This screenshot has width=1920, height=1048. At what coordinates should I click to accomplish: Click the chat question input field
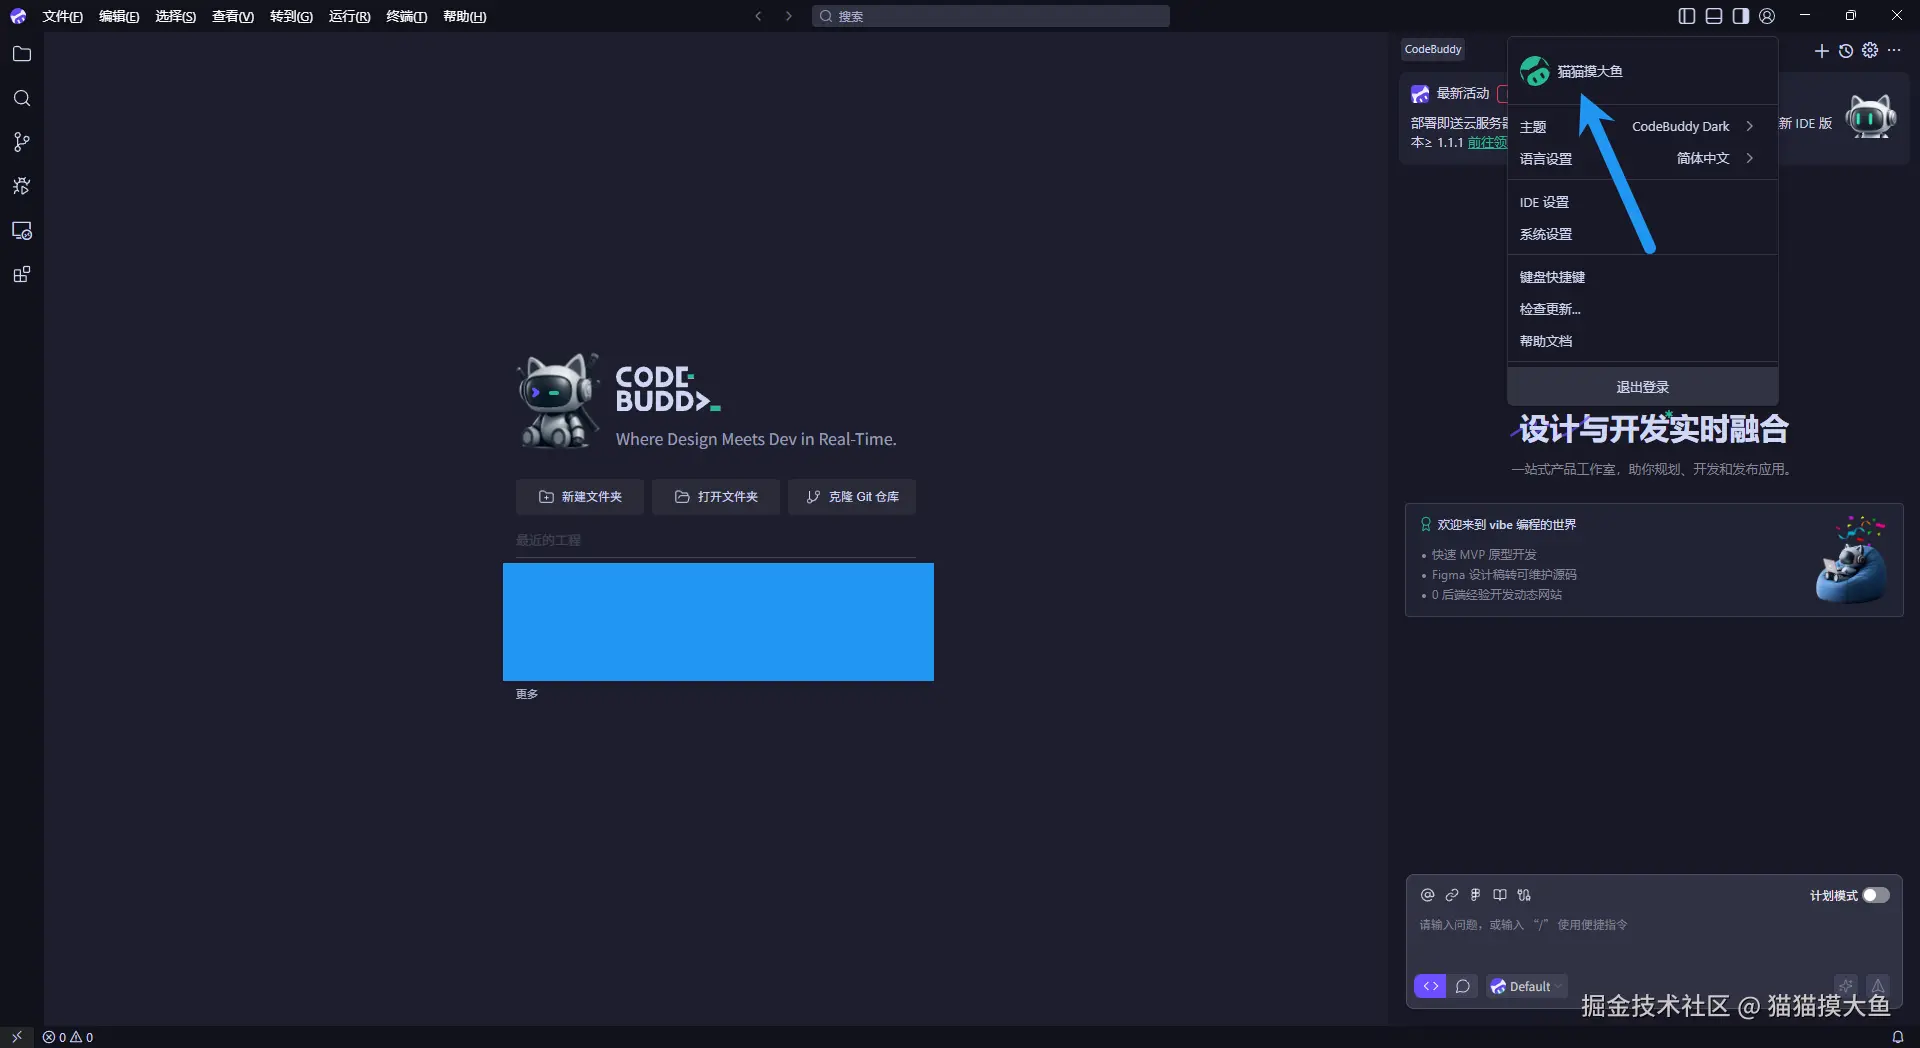1654,925
